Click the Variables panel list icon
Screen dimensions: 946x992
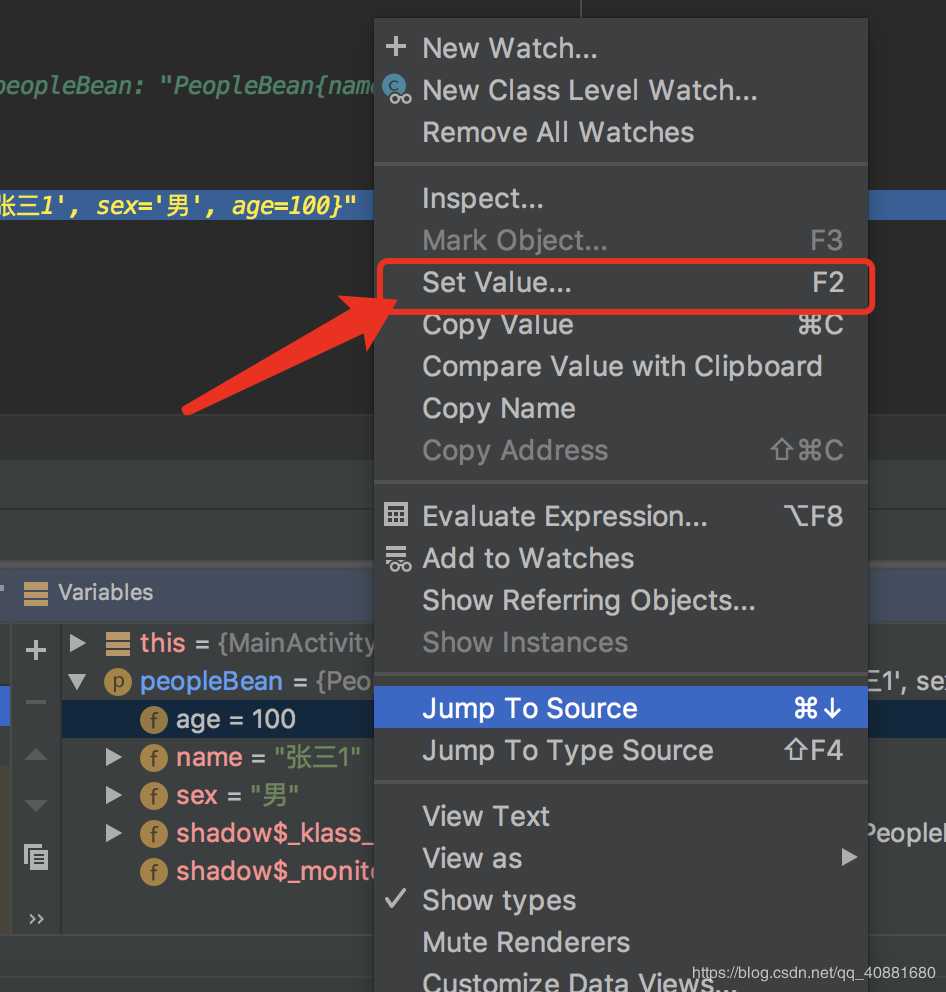click(35, 593)
